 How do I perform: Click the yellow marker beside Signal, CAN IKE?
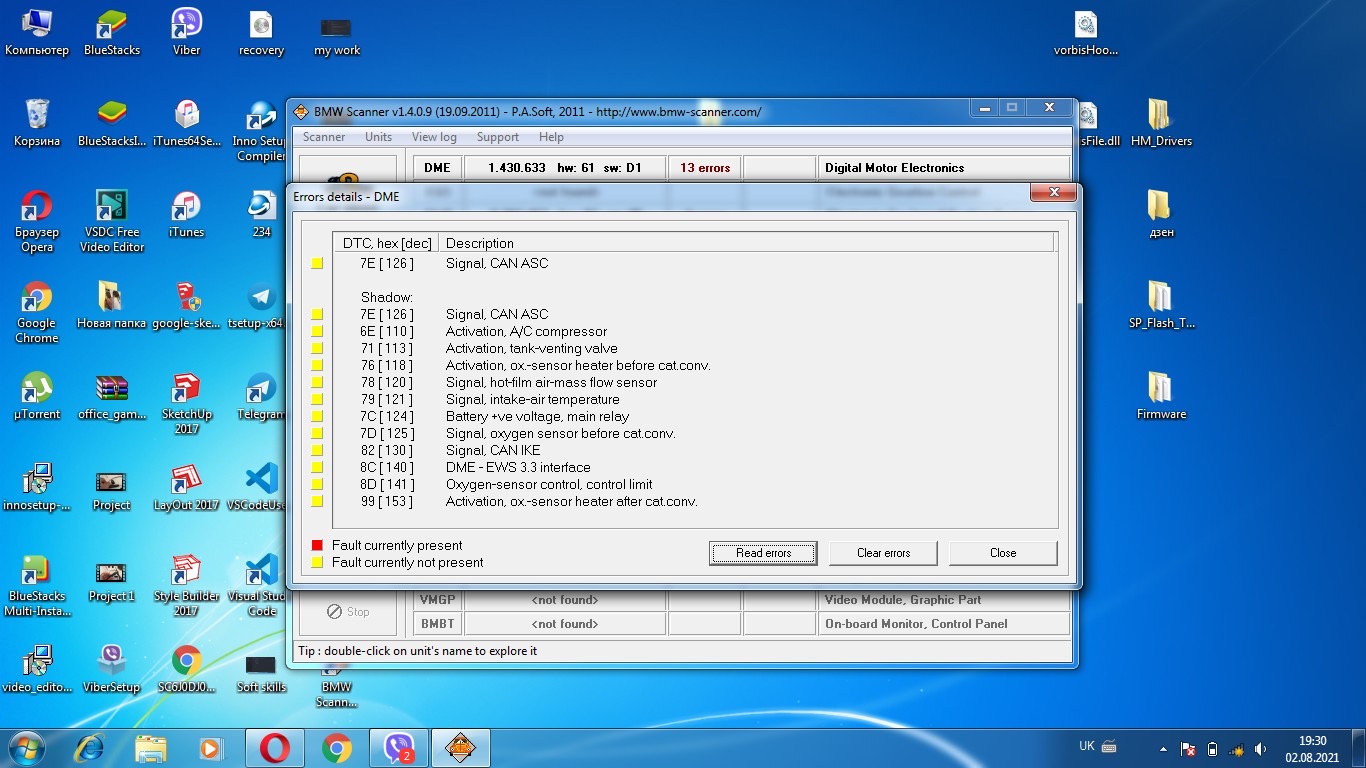click(x=317, y=451)
